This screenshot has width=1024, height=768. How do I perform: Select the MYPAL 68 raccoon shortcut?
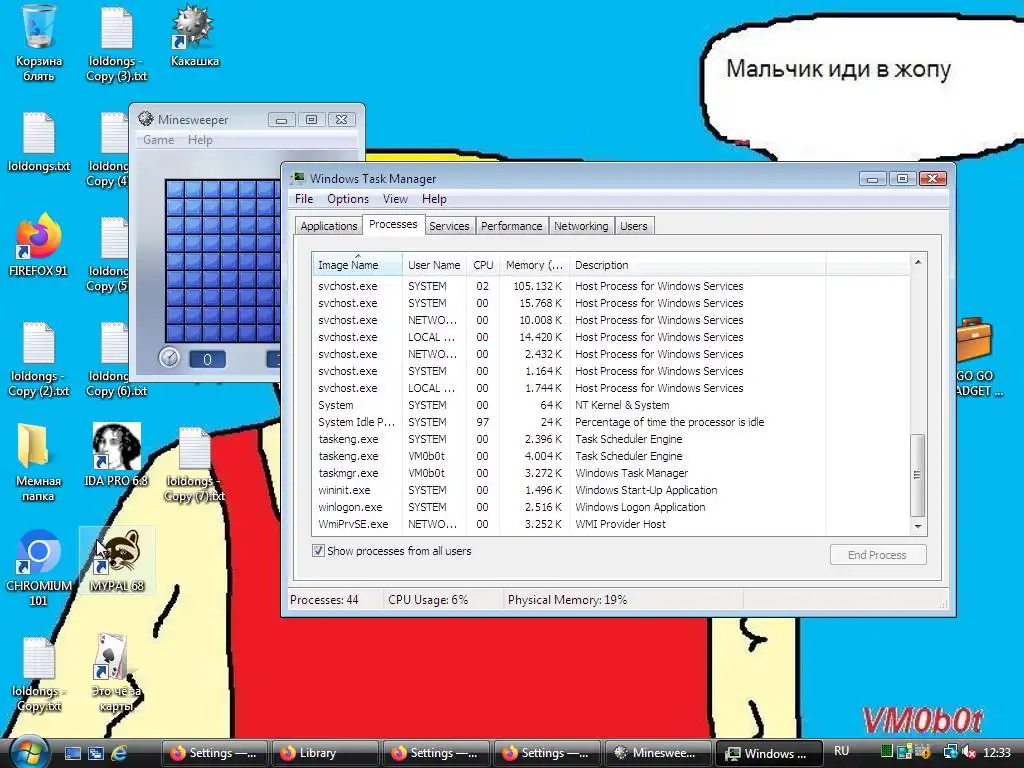pos(116,560)
